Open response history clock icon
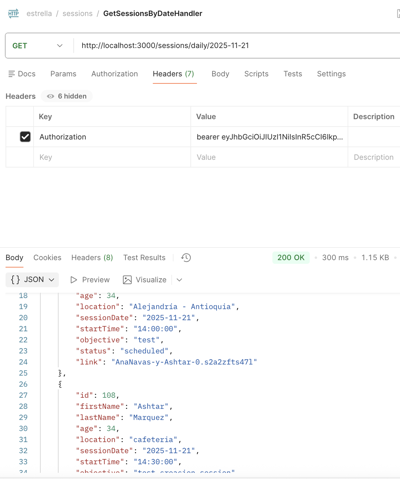Image resolution: width=400 pixels, height=479 pixels. 186,258
